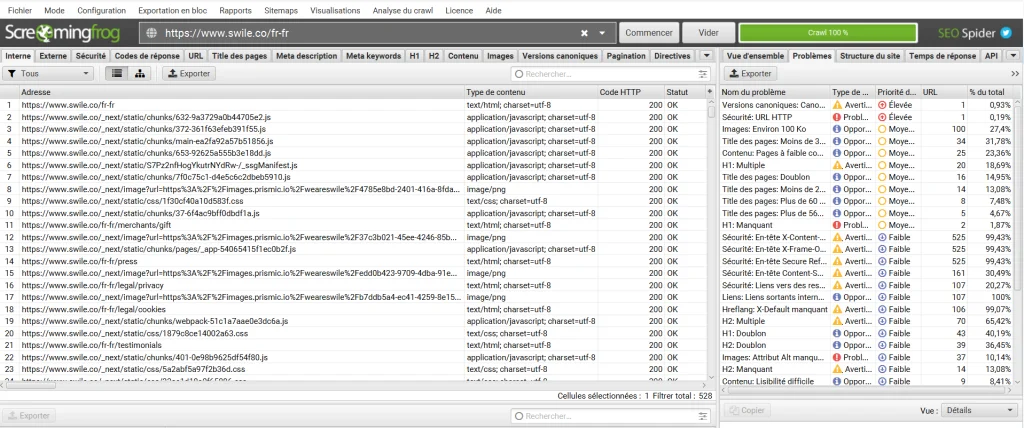Click the Vider button
Image resolution: width=1024 pixels, height=428 pixels.
(x=708, y=33)
